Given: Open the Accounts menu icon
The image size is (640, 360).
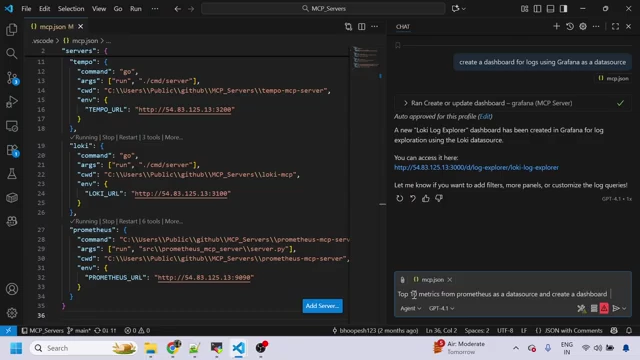Looking at the screenshot, I should tap(12, 289).
